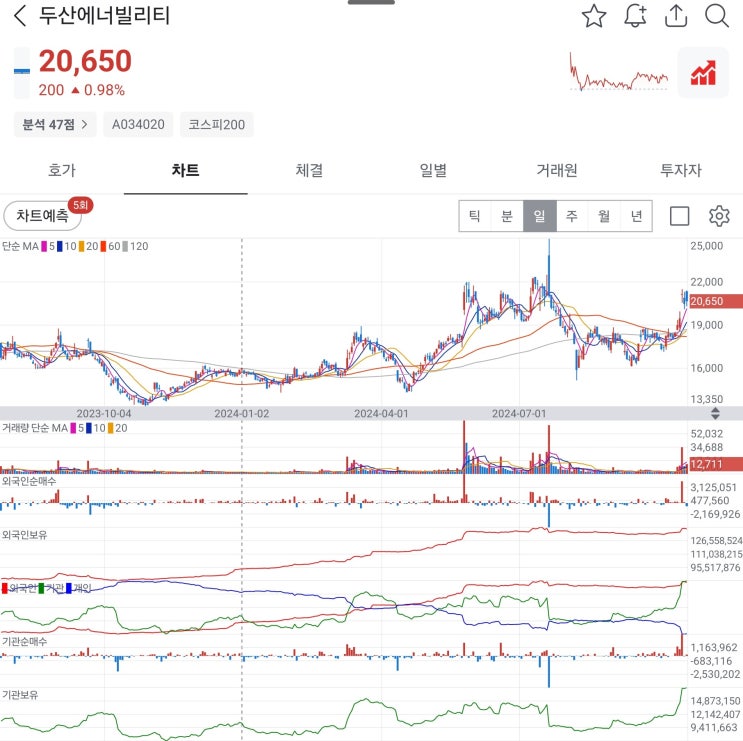Tap the 20,650 price marker on axis
Image resolution: width=743 pixels, height=741 pixels.
click(716, 301)
